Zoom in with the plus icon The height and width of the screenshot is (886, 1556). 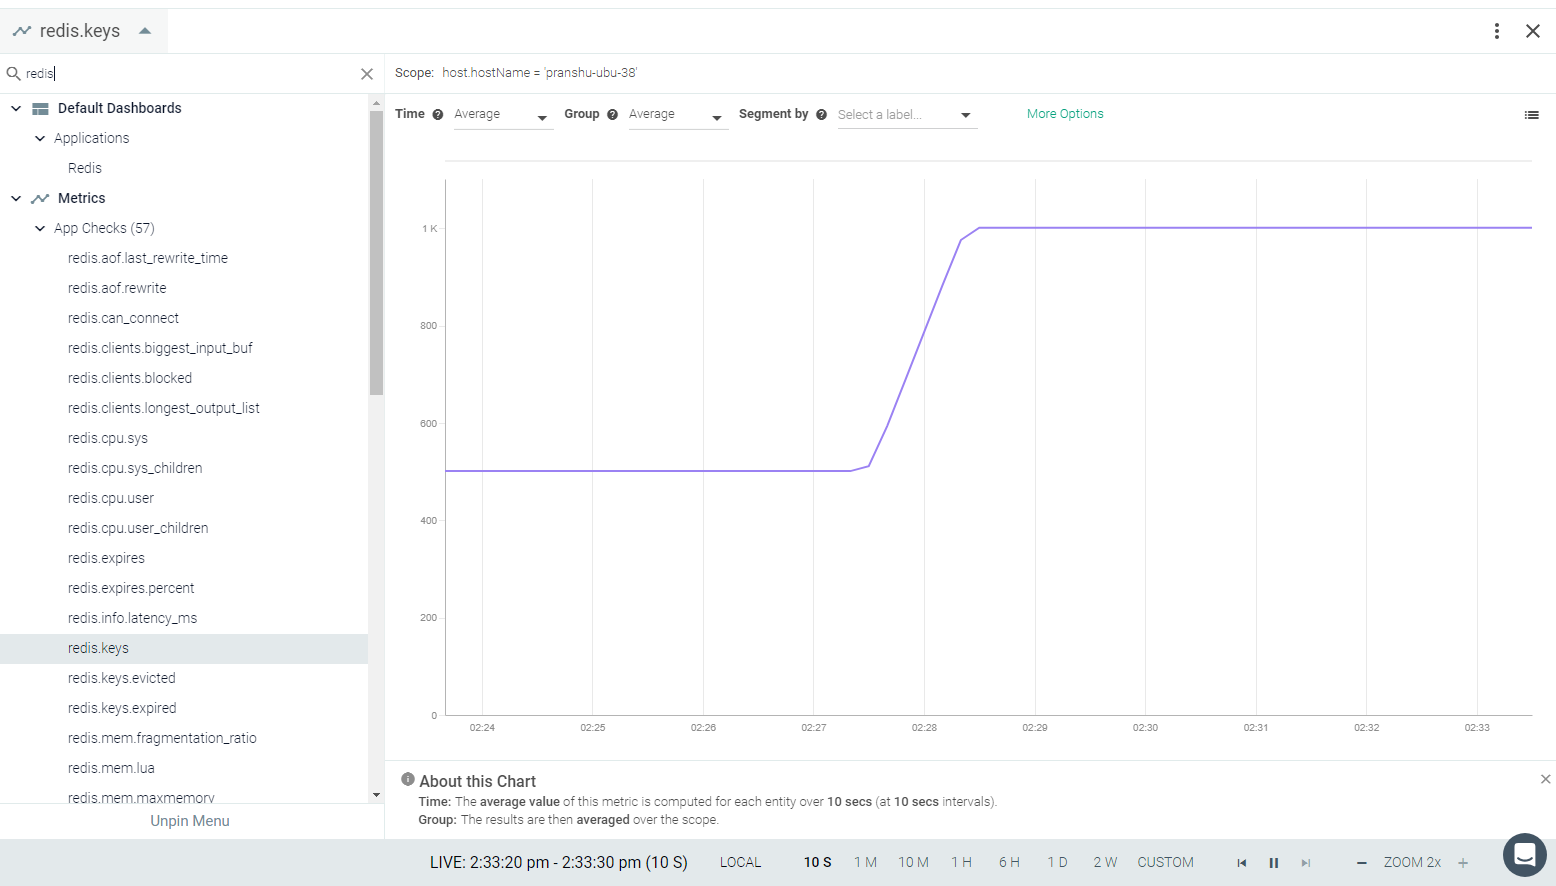pos(1463,863)
